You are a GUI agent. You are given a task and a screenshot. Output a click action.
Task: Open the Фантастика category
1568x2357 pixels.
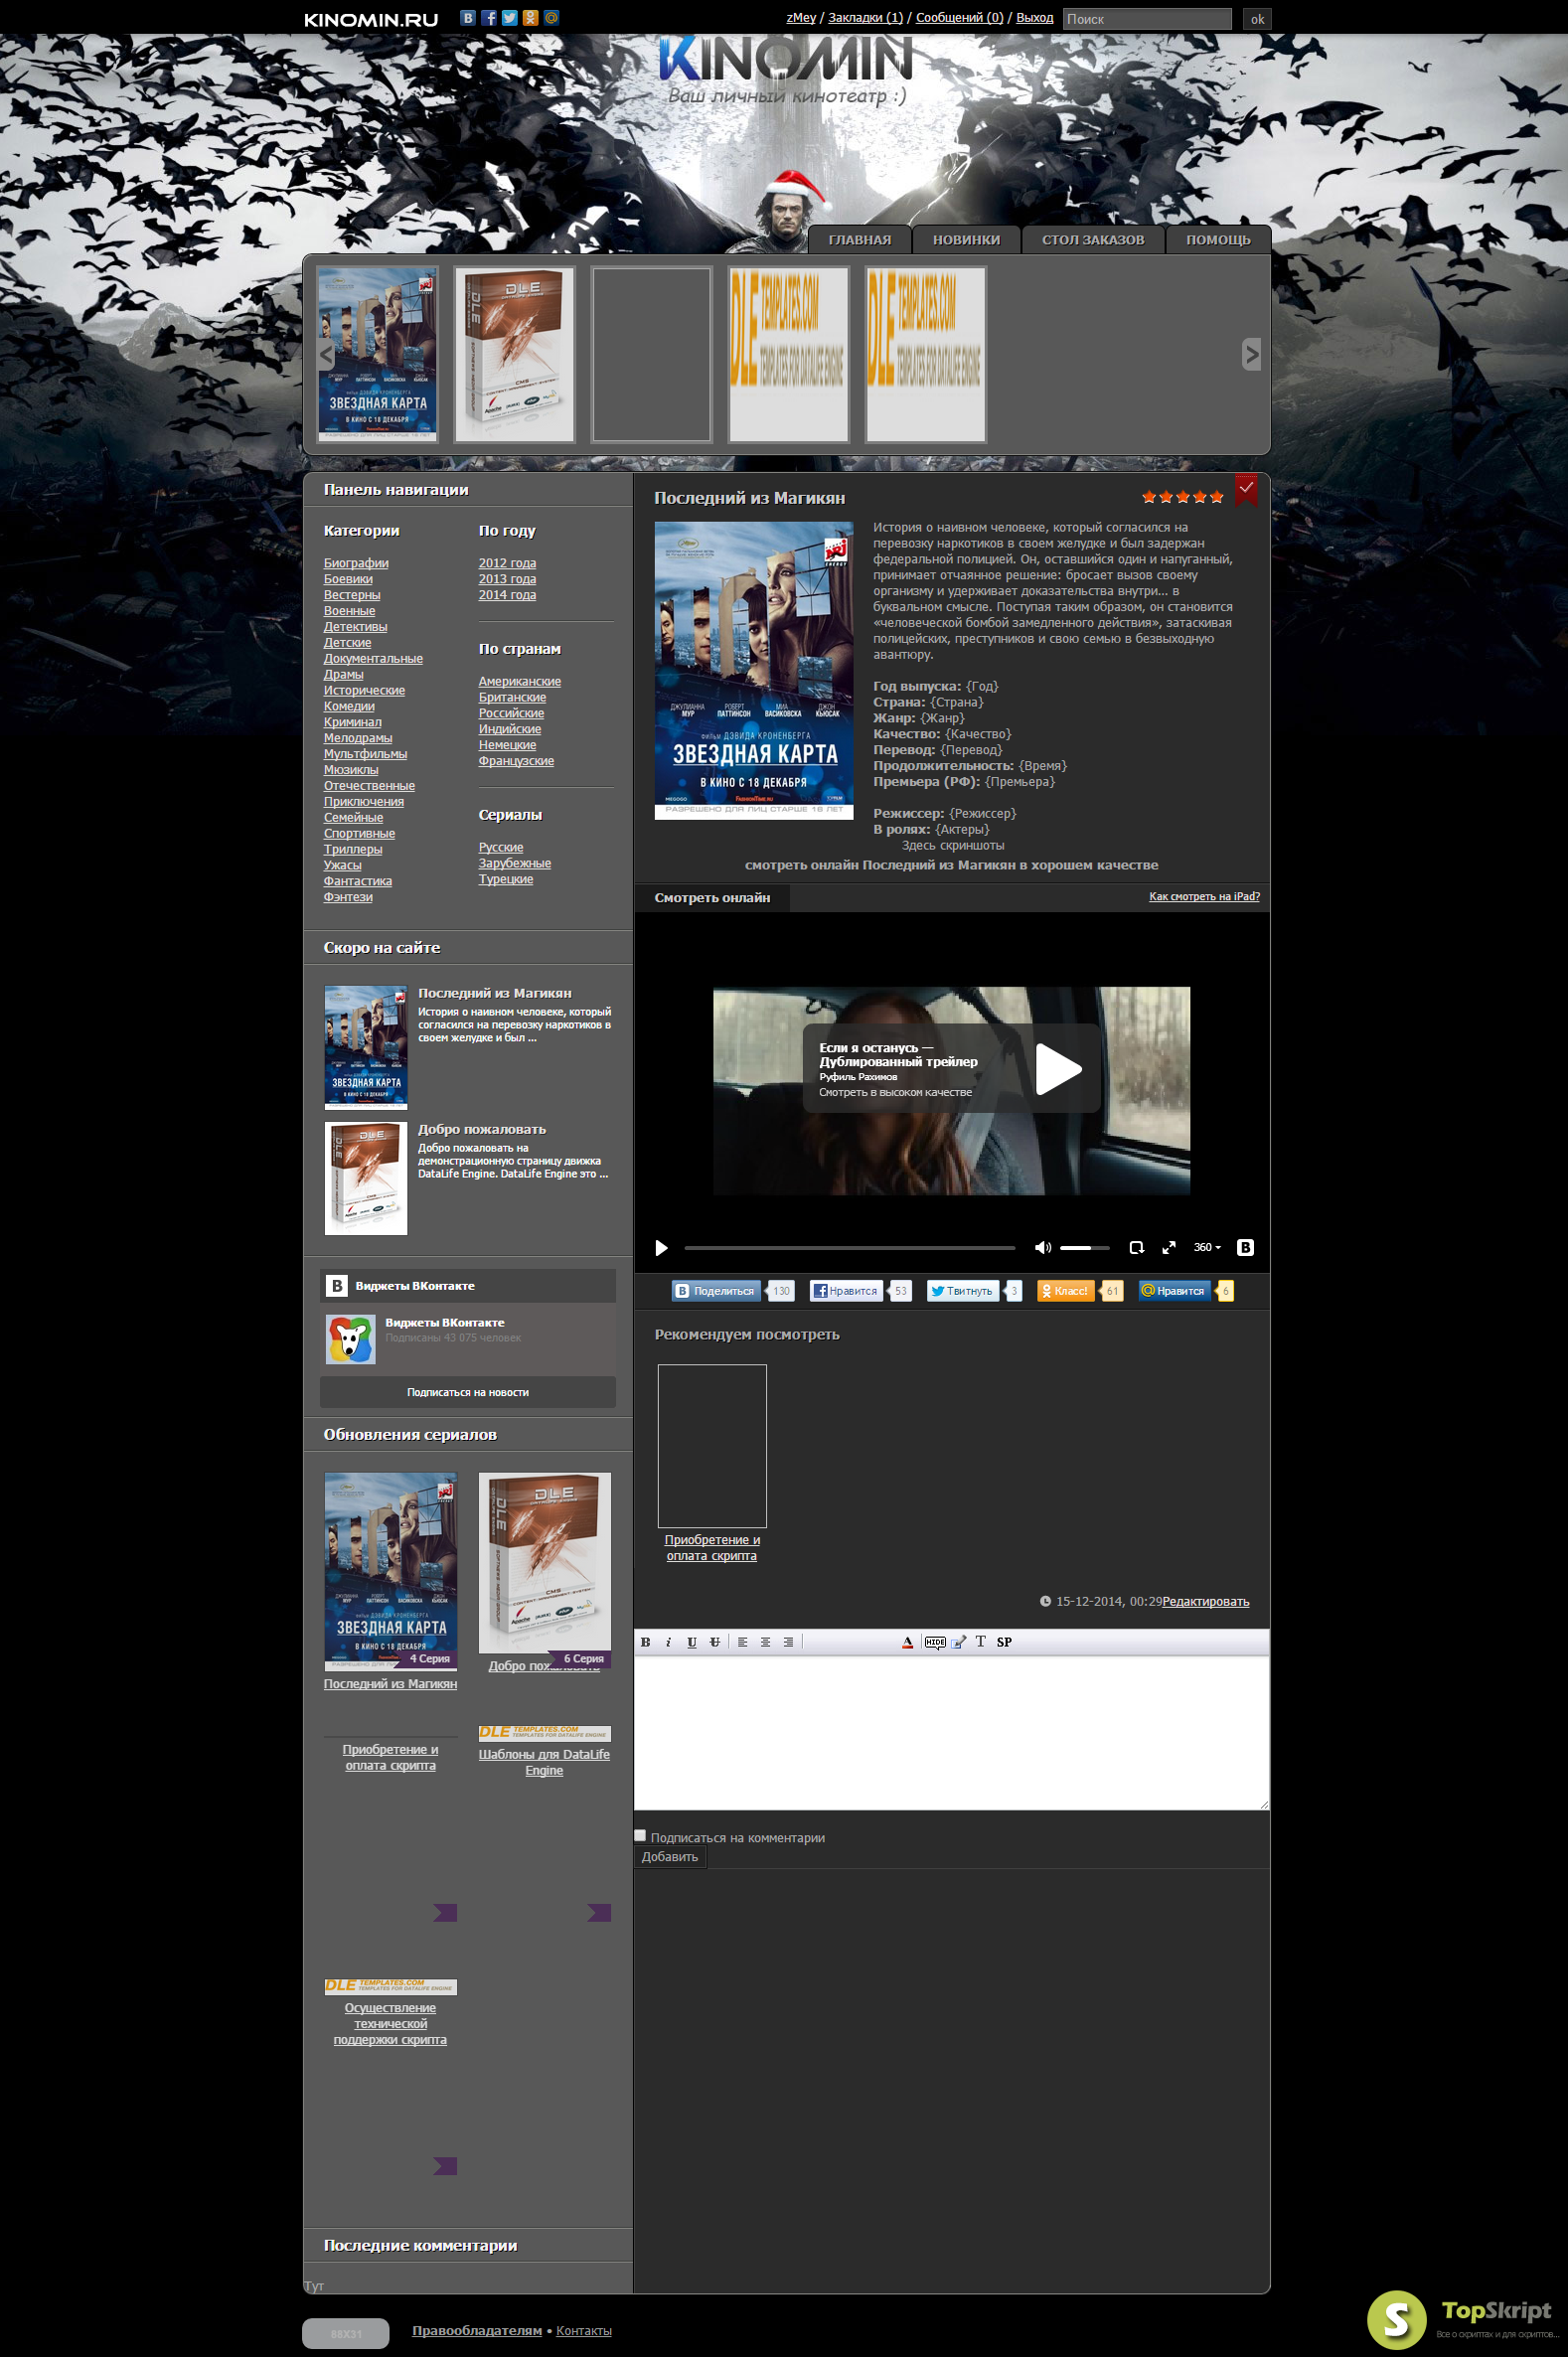(357, 881)
